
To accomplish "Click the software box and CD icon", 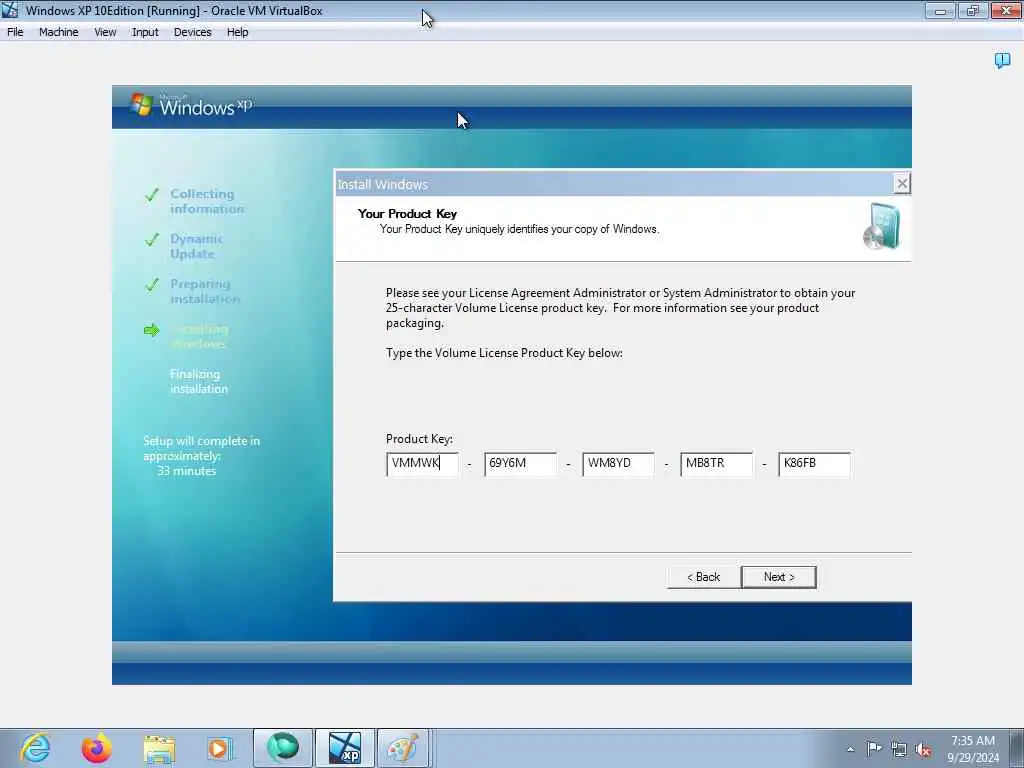I will tap(882, 227).
